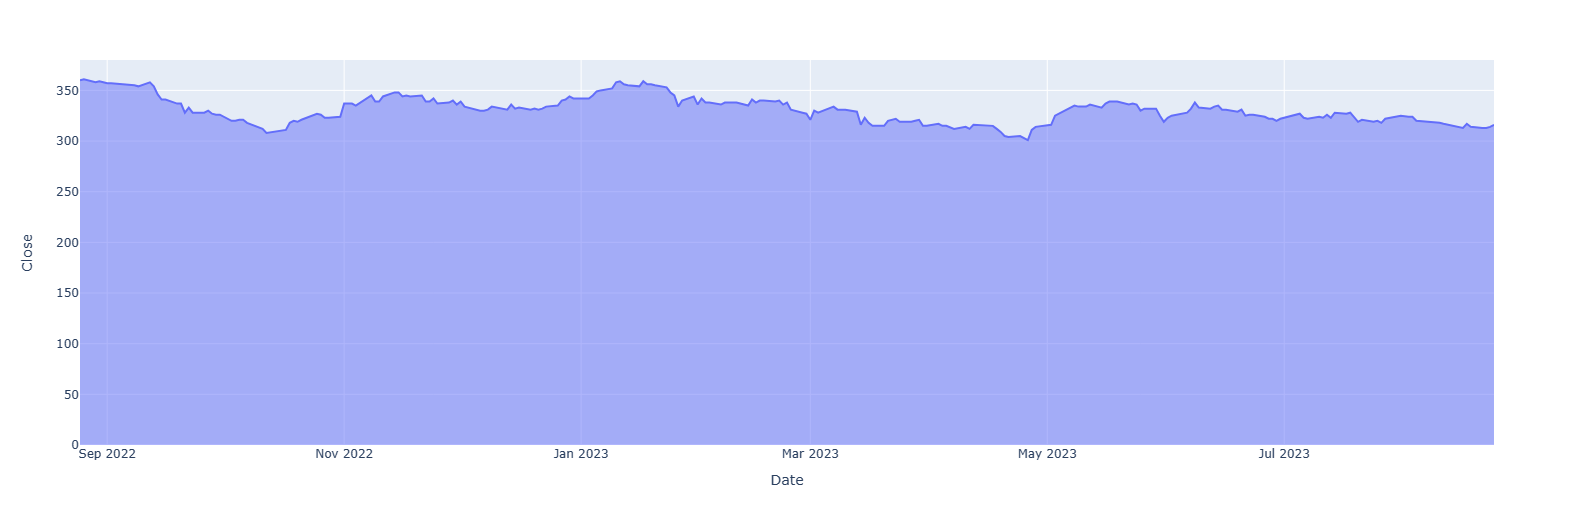This screenshot has width=1574, height=525.
Task: Click the 'Nov 2022' x-axis tick label
Action: (344, 454)
